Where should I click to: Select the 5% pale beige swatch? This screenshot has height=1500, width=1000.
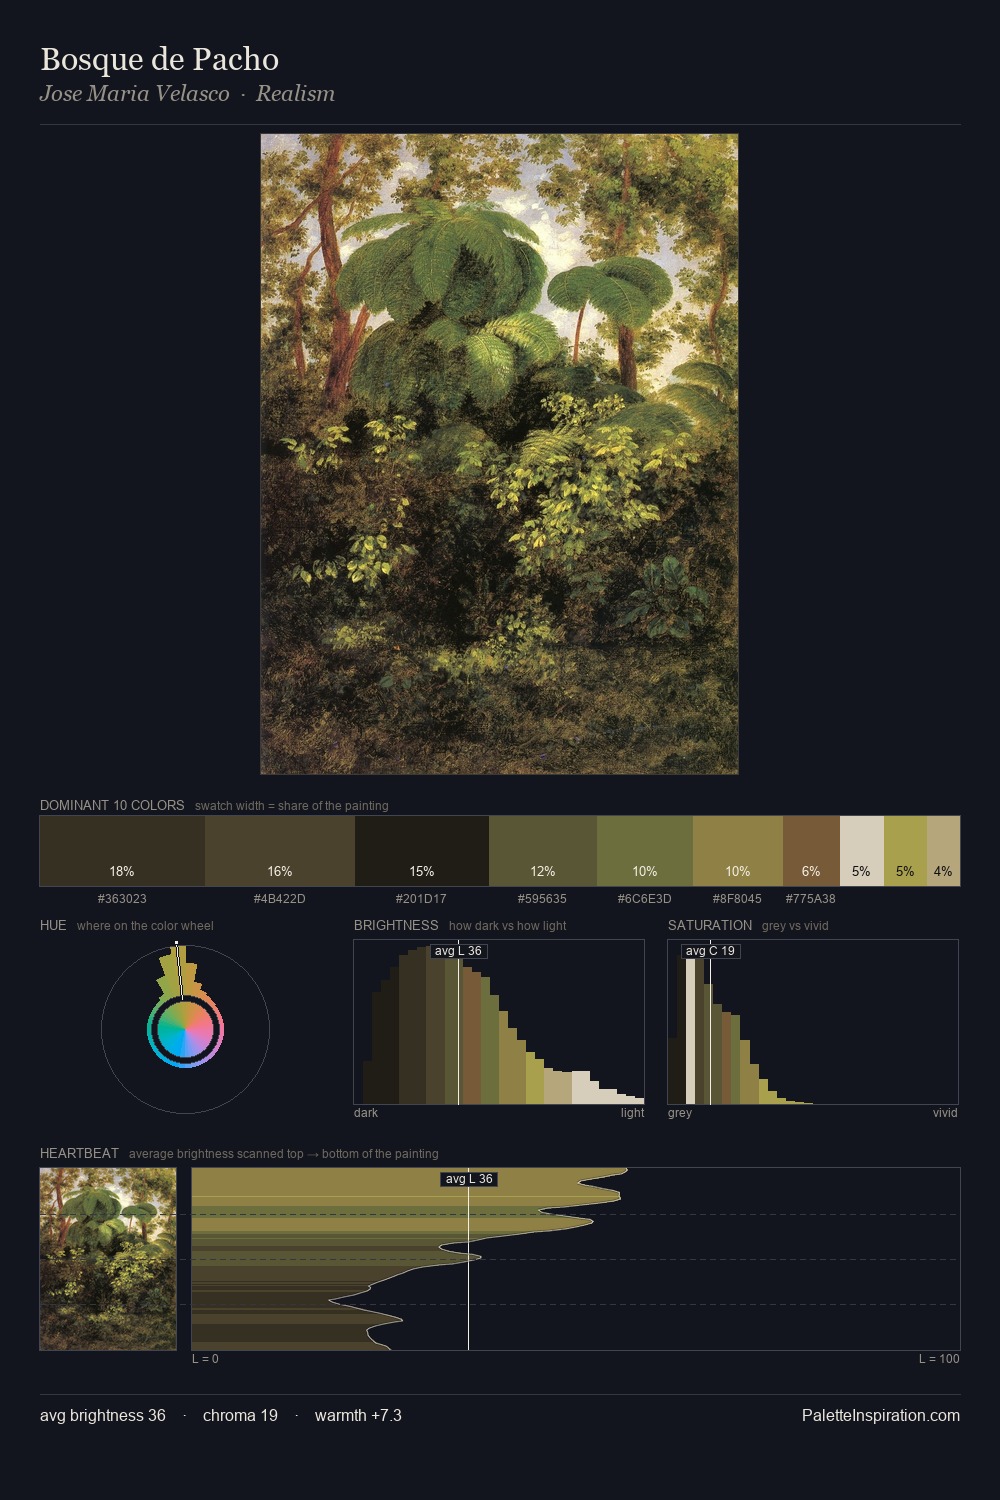862,851
